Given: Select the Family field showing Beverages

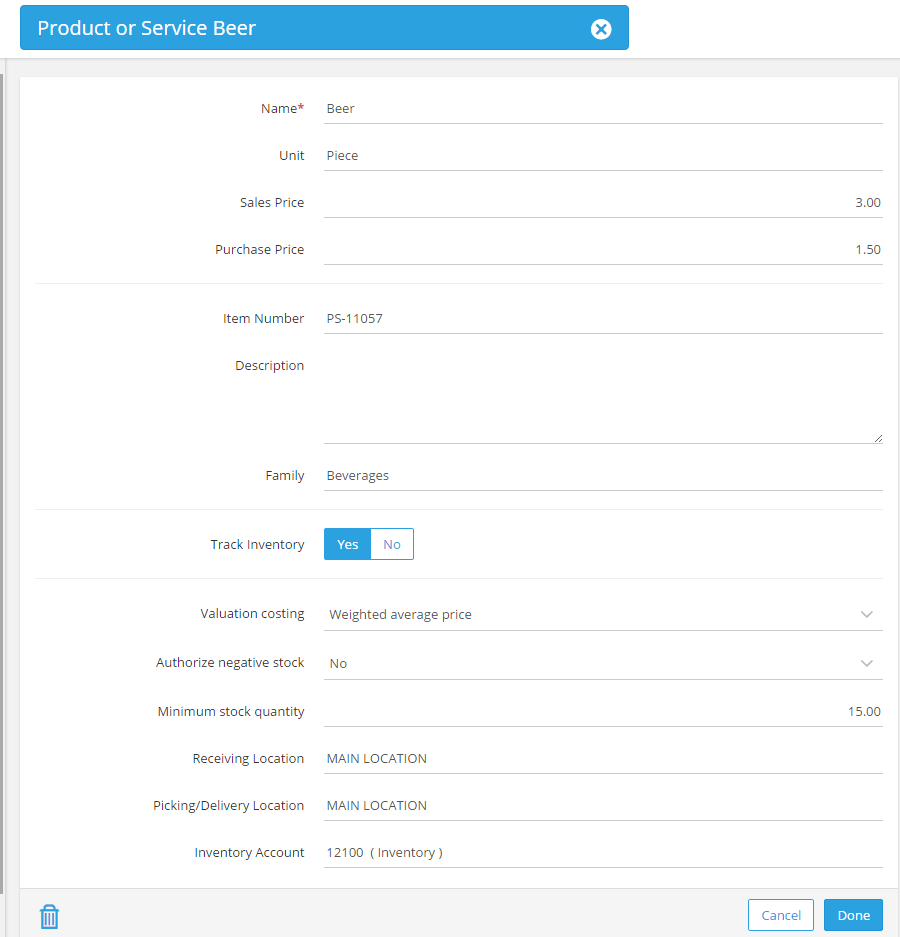Looking at the screenshot, I should (603, 476).
